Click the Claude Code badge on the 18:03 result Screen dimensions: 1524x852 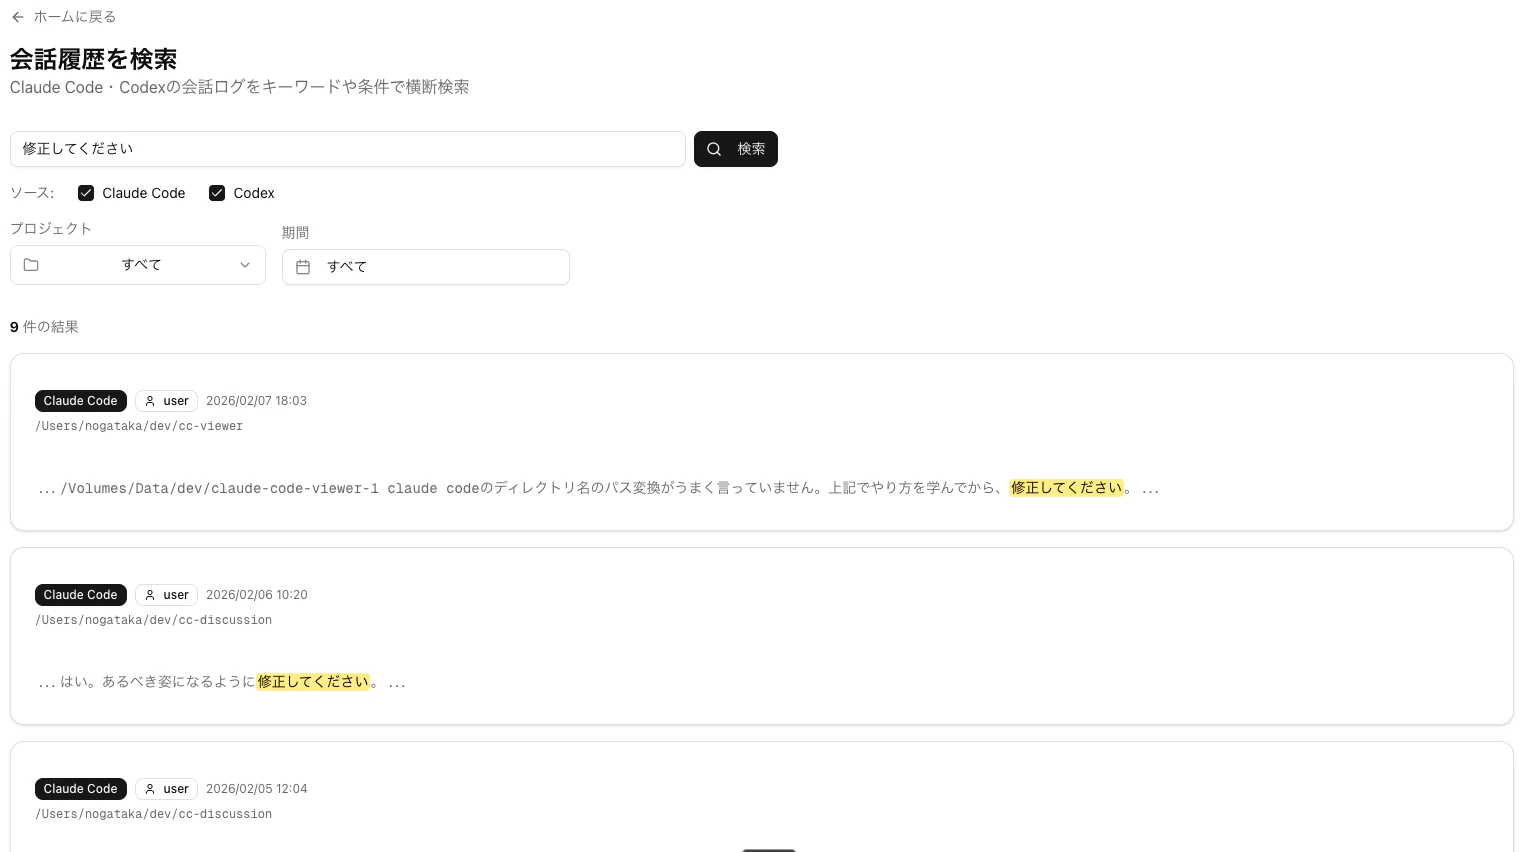pos(81,401)
